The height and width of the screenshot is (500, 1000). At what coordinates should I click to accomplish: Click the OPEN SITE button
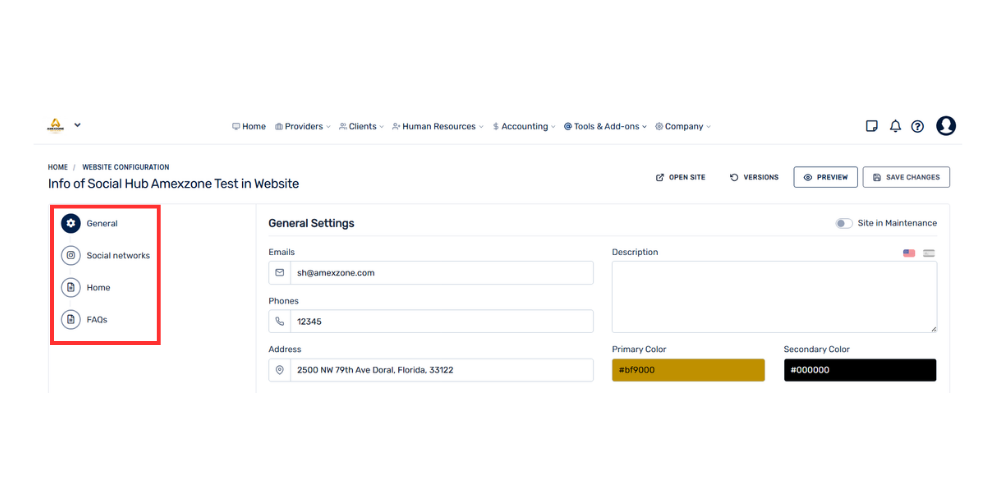point(680,177)
